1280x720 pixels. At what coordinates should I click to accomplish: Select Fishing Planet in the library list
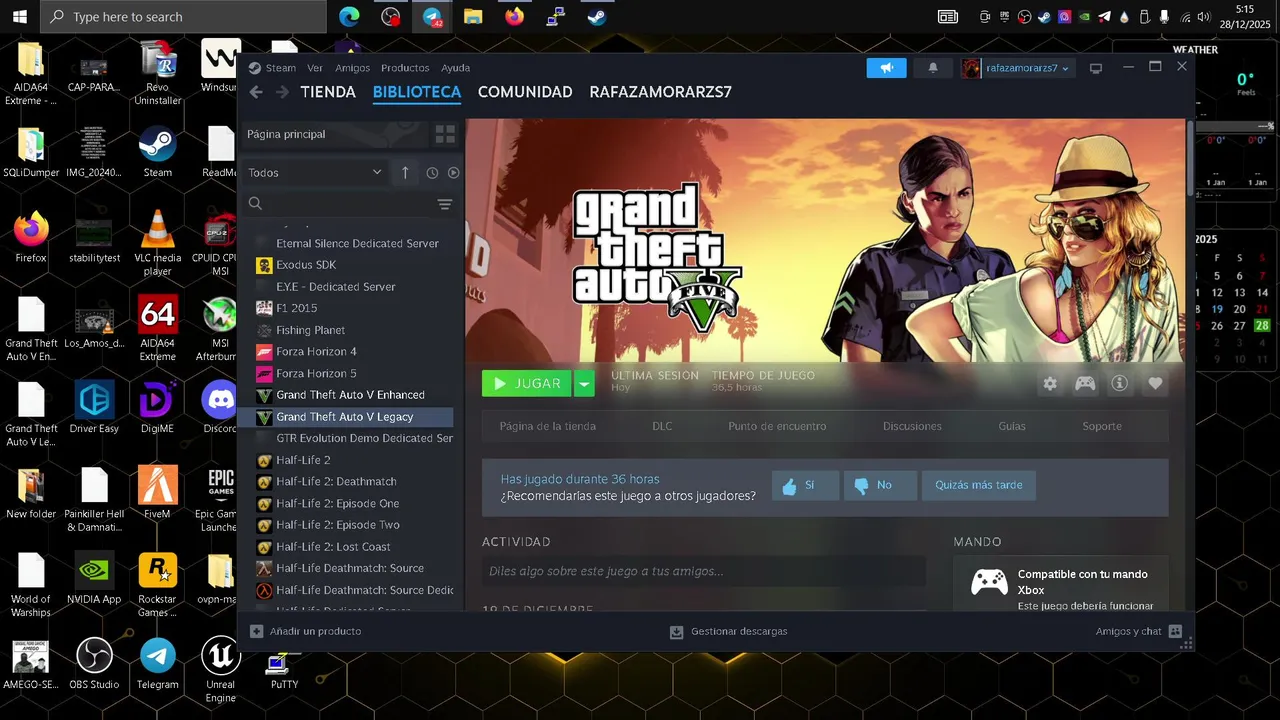310,330
